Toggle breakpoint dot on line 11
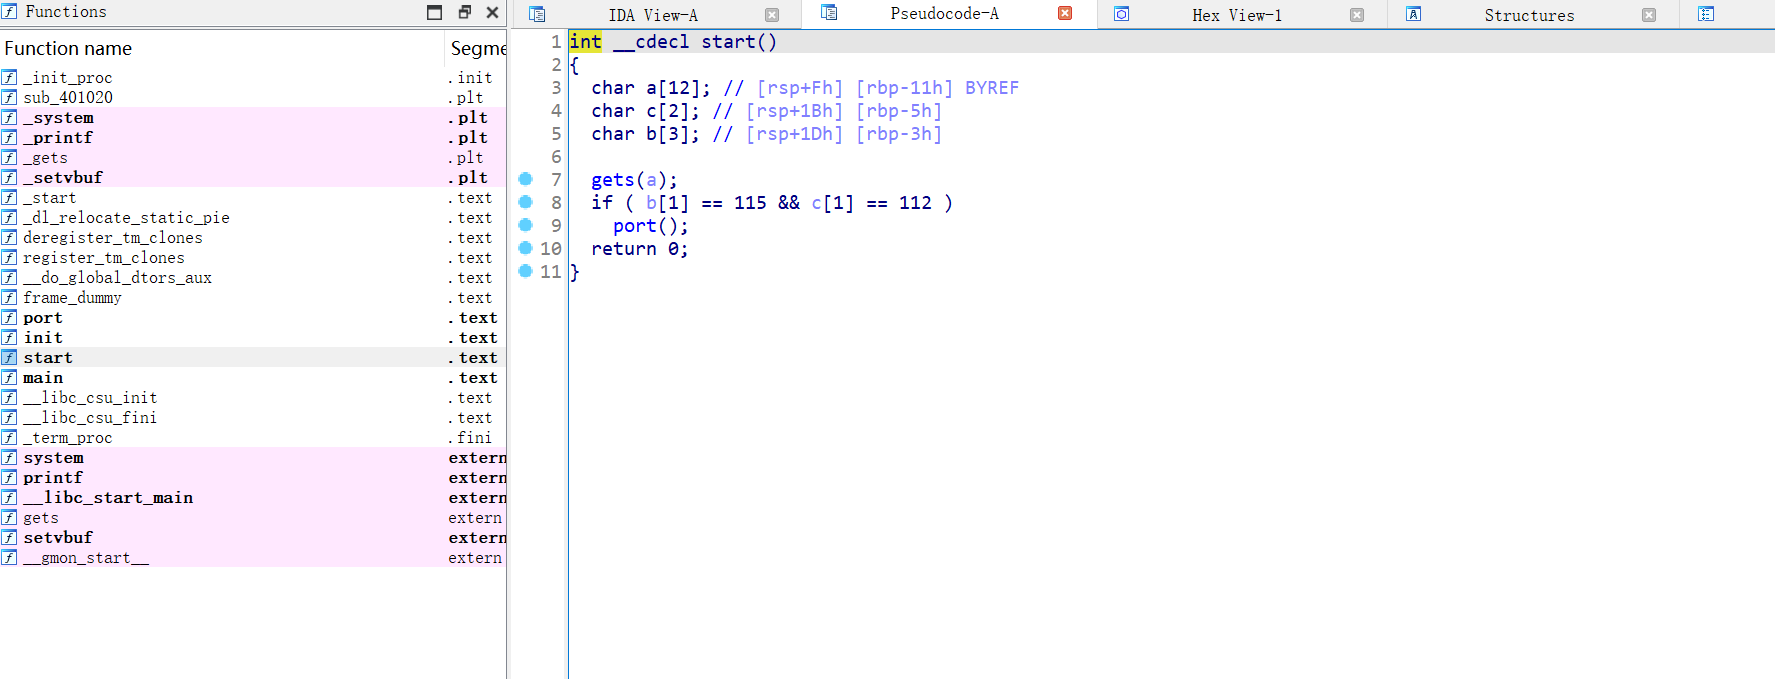The height and width of the screenshot is (679, 1775). 525,271
